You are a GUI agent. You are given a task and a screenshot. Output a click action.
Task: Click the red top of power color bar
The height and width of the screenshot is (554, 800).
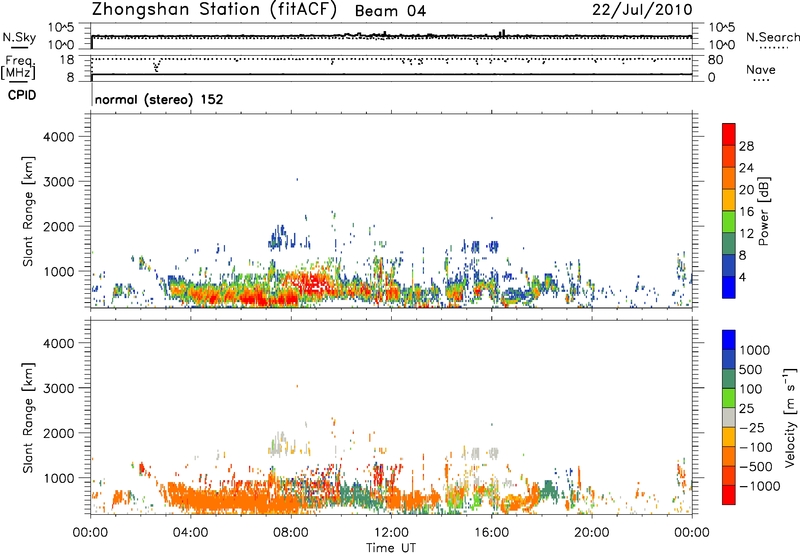[x=729, y=134]
